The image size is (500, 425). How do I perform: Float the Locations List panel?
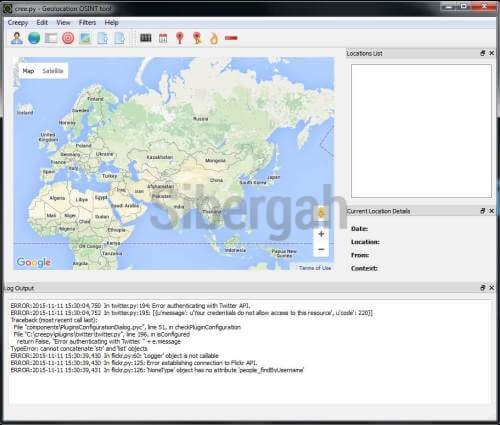point(483,53)
